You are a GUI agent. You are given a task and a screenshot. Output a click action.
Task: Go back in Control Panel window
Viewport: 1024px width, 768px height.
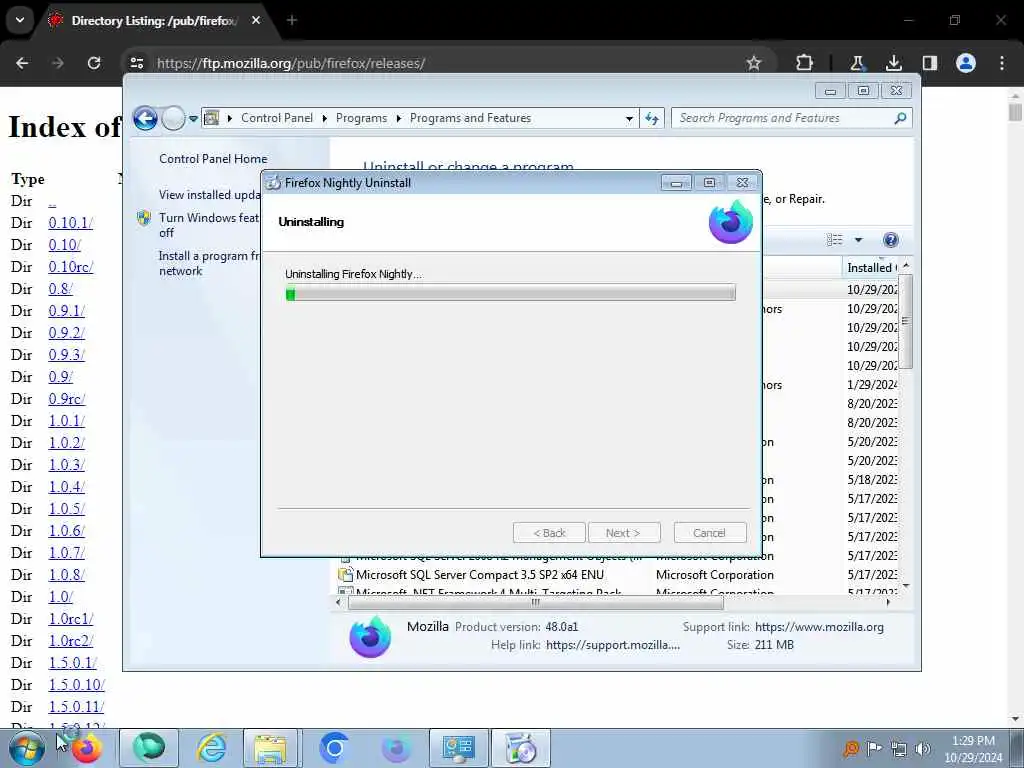(145, 119)
